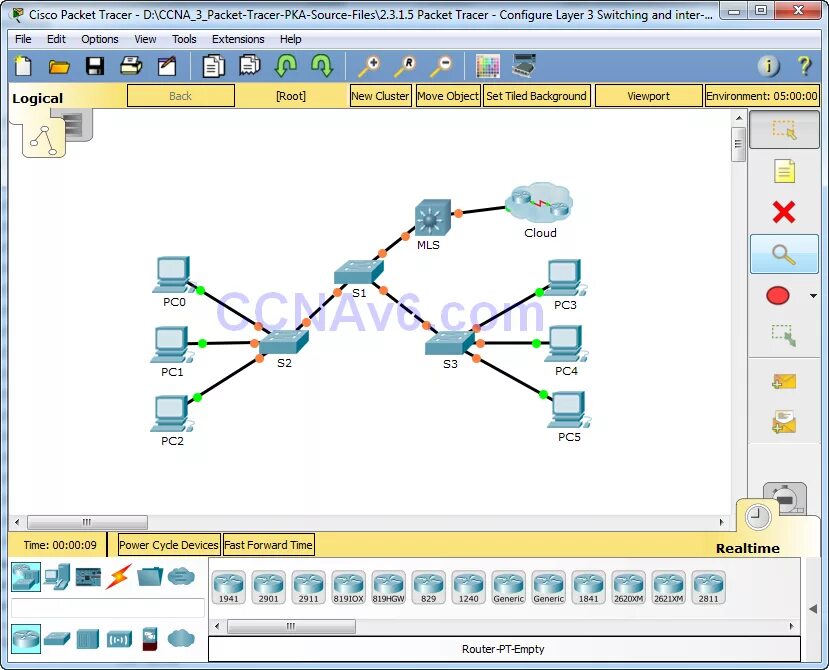Viewport: 829px width, 670px height.
Task: Select the End Devices category icon
Action: tap(57, 576)
